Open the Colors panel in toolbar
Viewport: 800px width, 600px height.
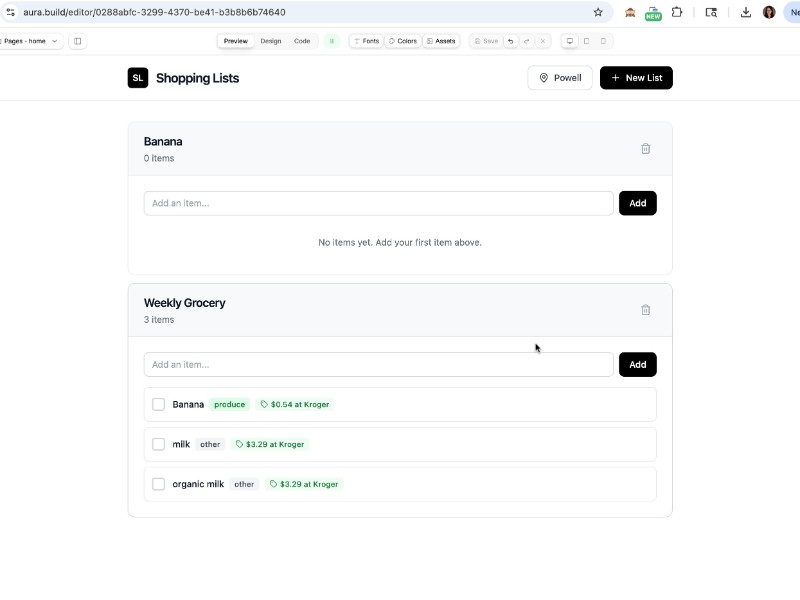point(402,41)
